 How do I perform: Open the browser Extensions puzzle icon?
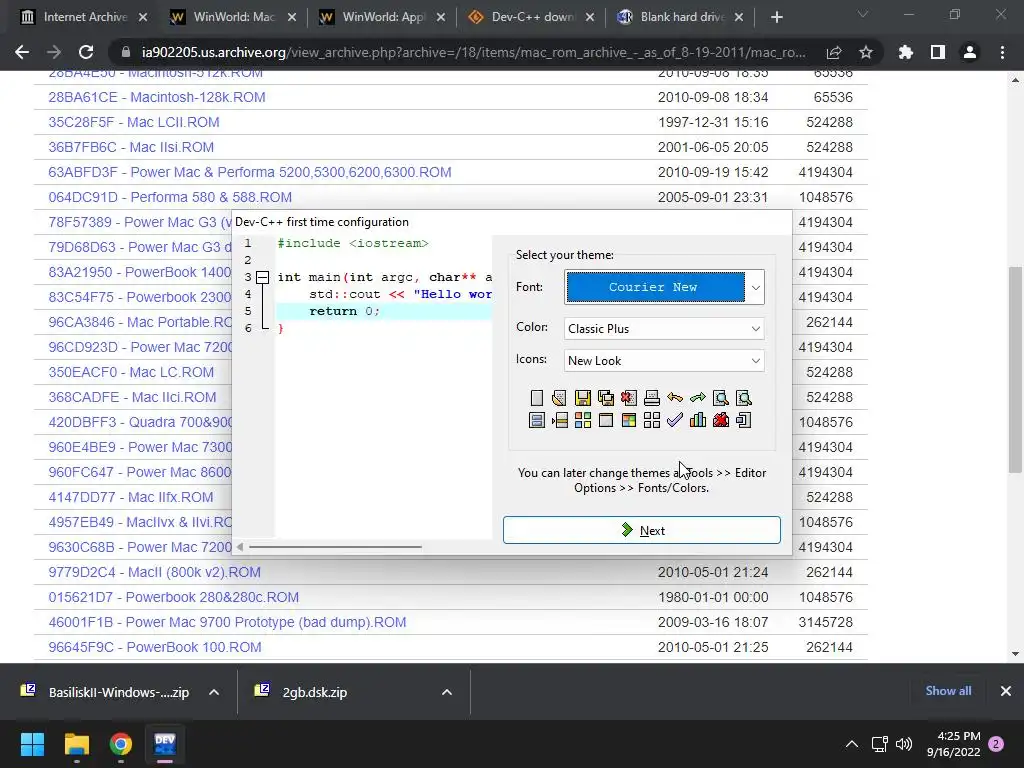pos(906,52)
